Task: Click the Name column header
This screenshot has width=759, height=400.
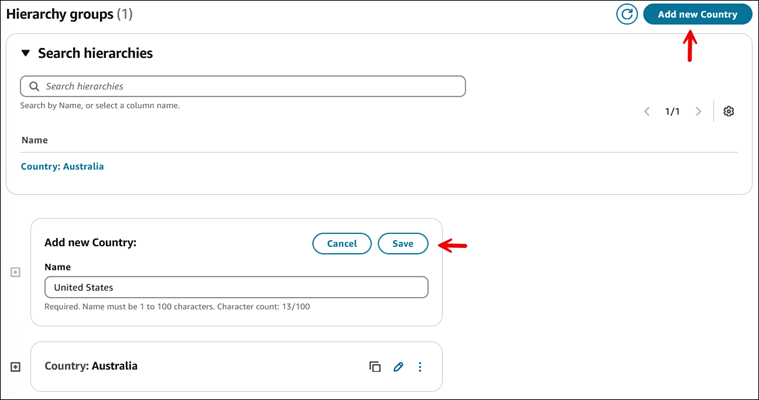Action: pos(35,140)
